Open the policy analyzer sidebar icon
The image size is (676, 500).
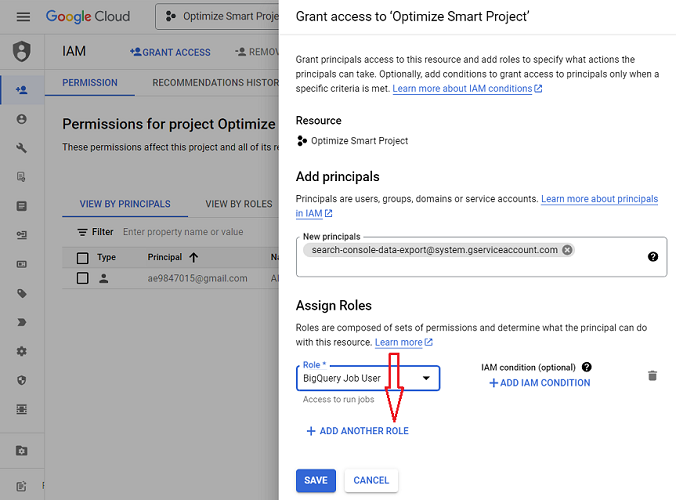pos(22,177)
